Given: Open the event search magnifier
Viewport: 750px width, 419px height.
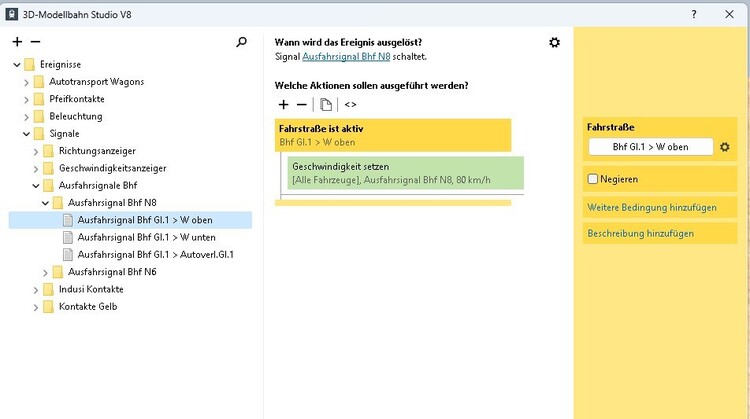Looking at the screenshot, I should pos(241,42).
